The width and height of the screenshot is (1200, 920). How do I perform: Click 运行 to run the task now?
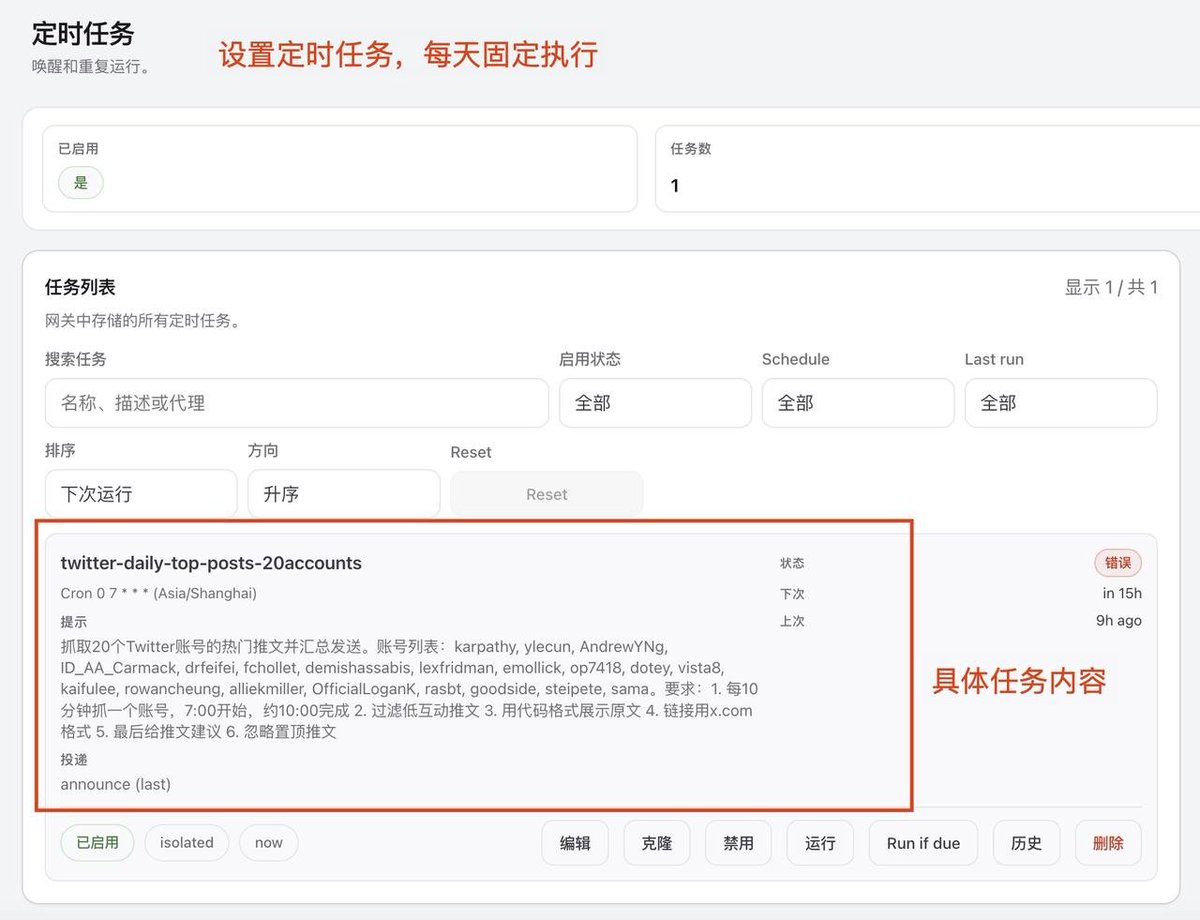click(x=819, y=843)
